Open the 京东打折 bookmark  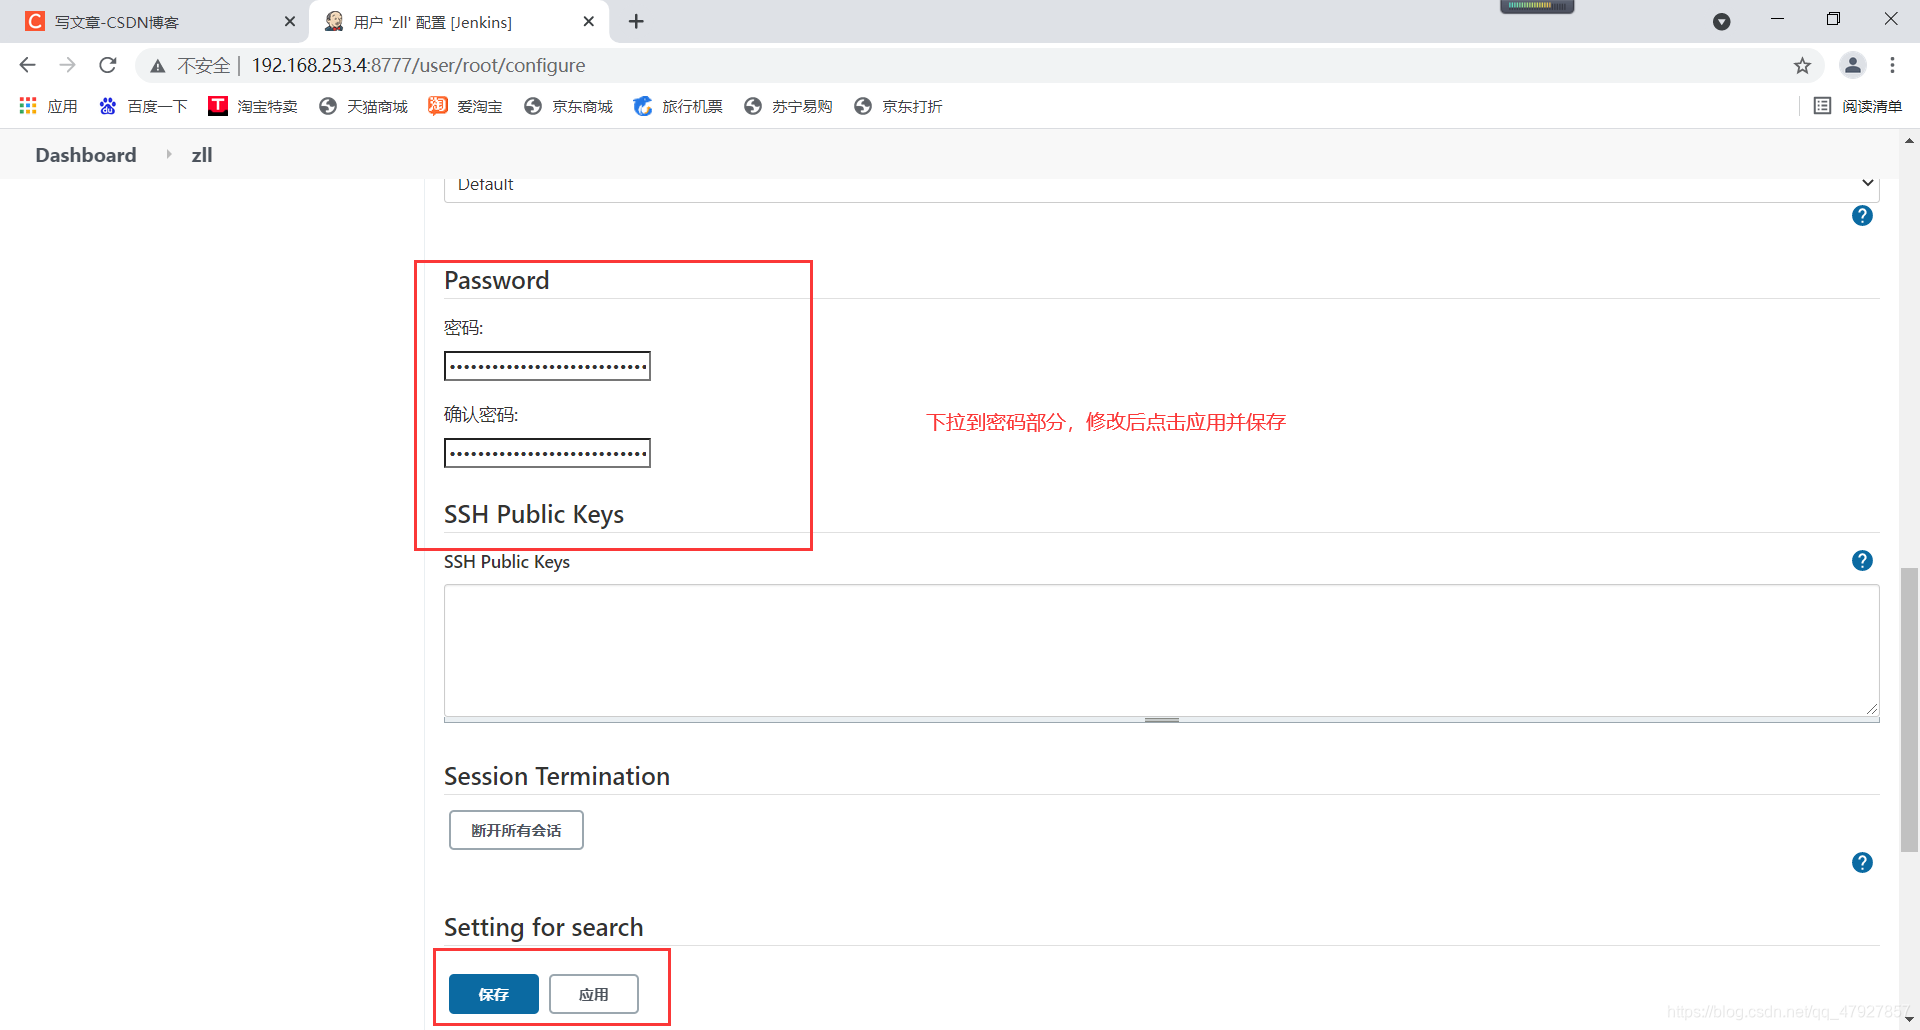[x=898, y=106]
